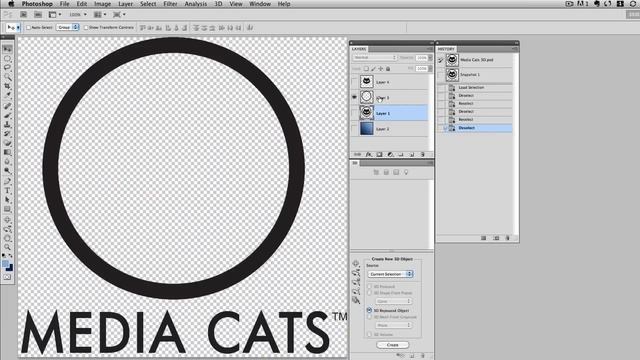
Task: Open the Filter menu
Action: point(170,4)
